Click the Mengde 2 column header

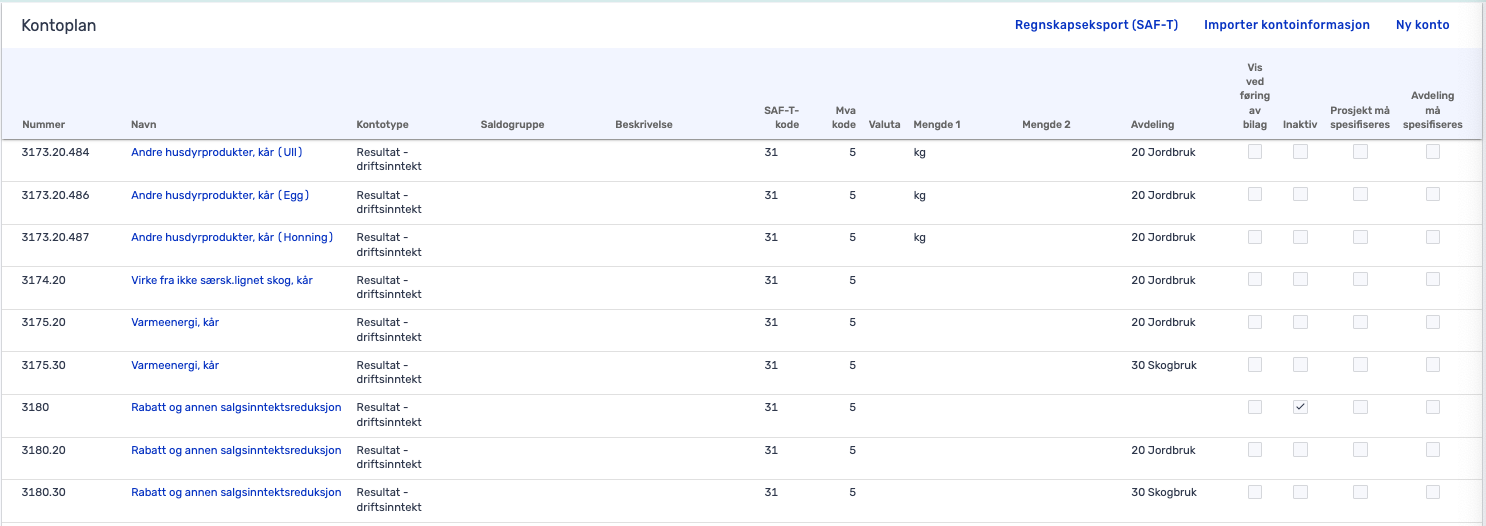[1046, 125]
